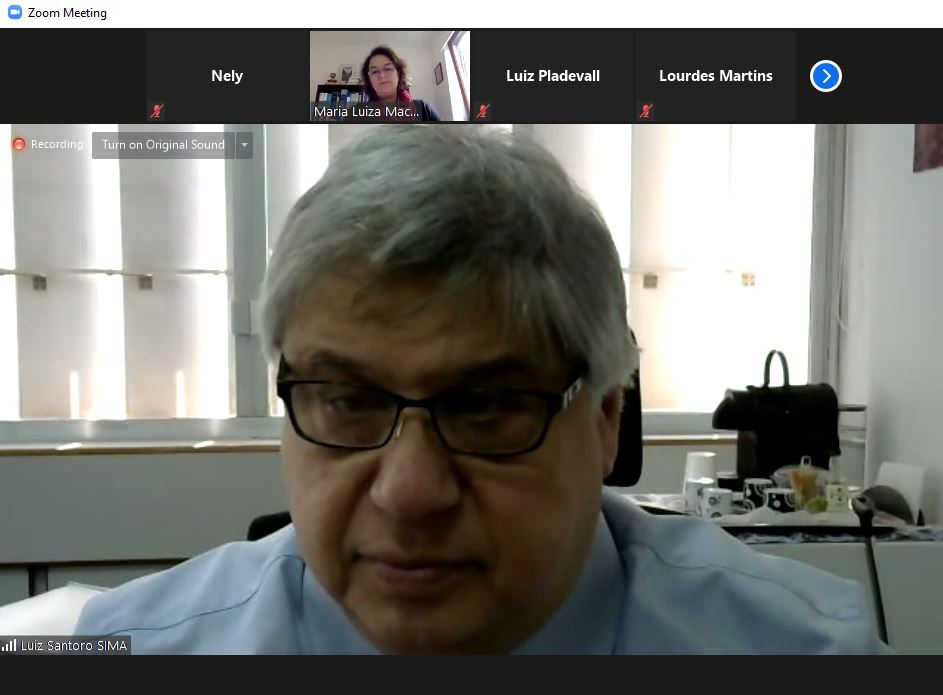Select Lourdes Martins' participant tile

(x=715, y=76)
